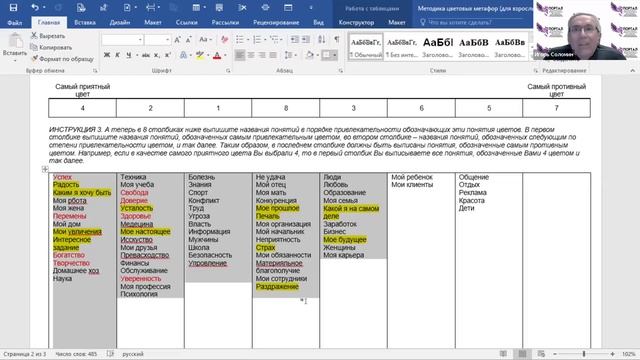Apply red font color button
640x360 pixels.
(217, 55)
